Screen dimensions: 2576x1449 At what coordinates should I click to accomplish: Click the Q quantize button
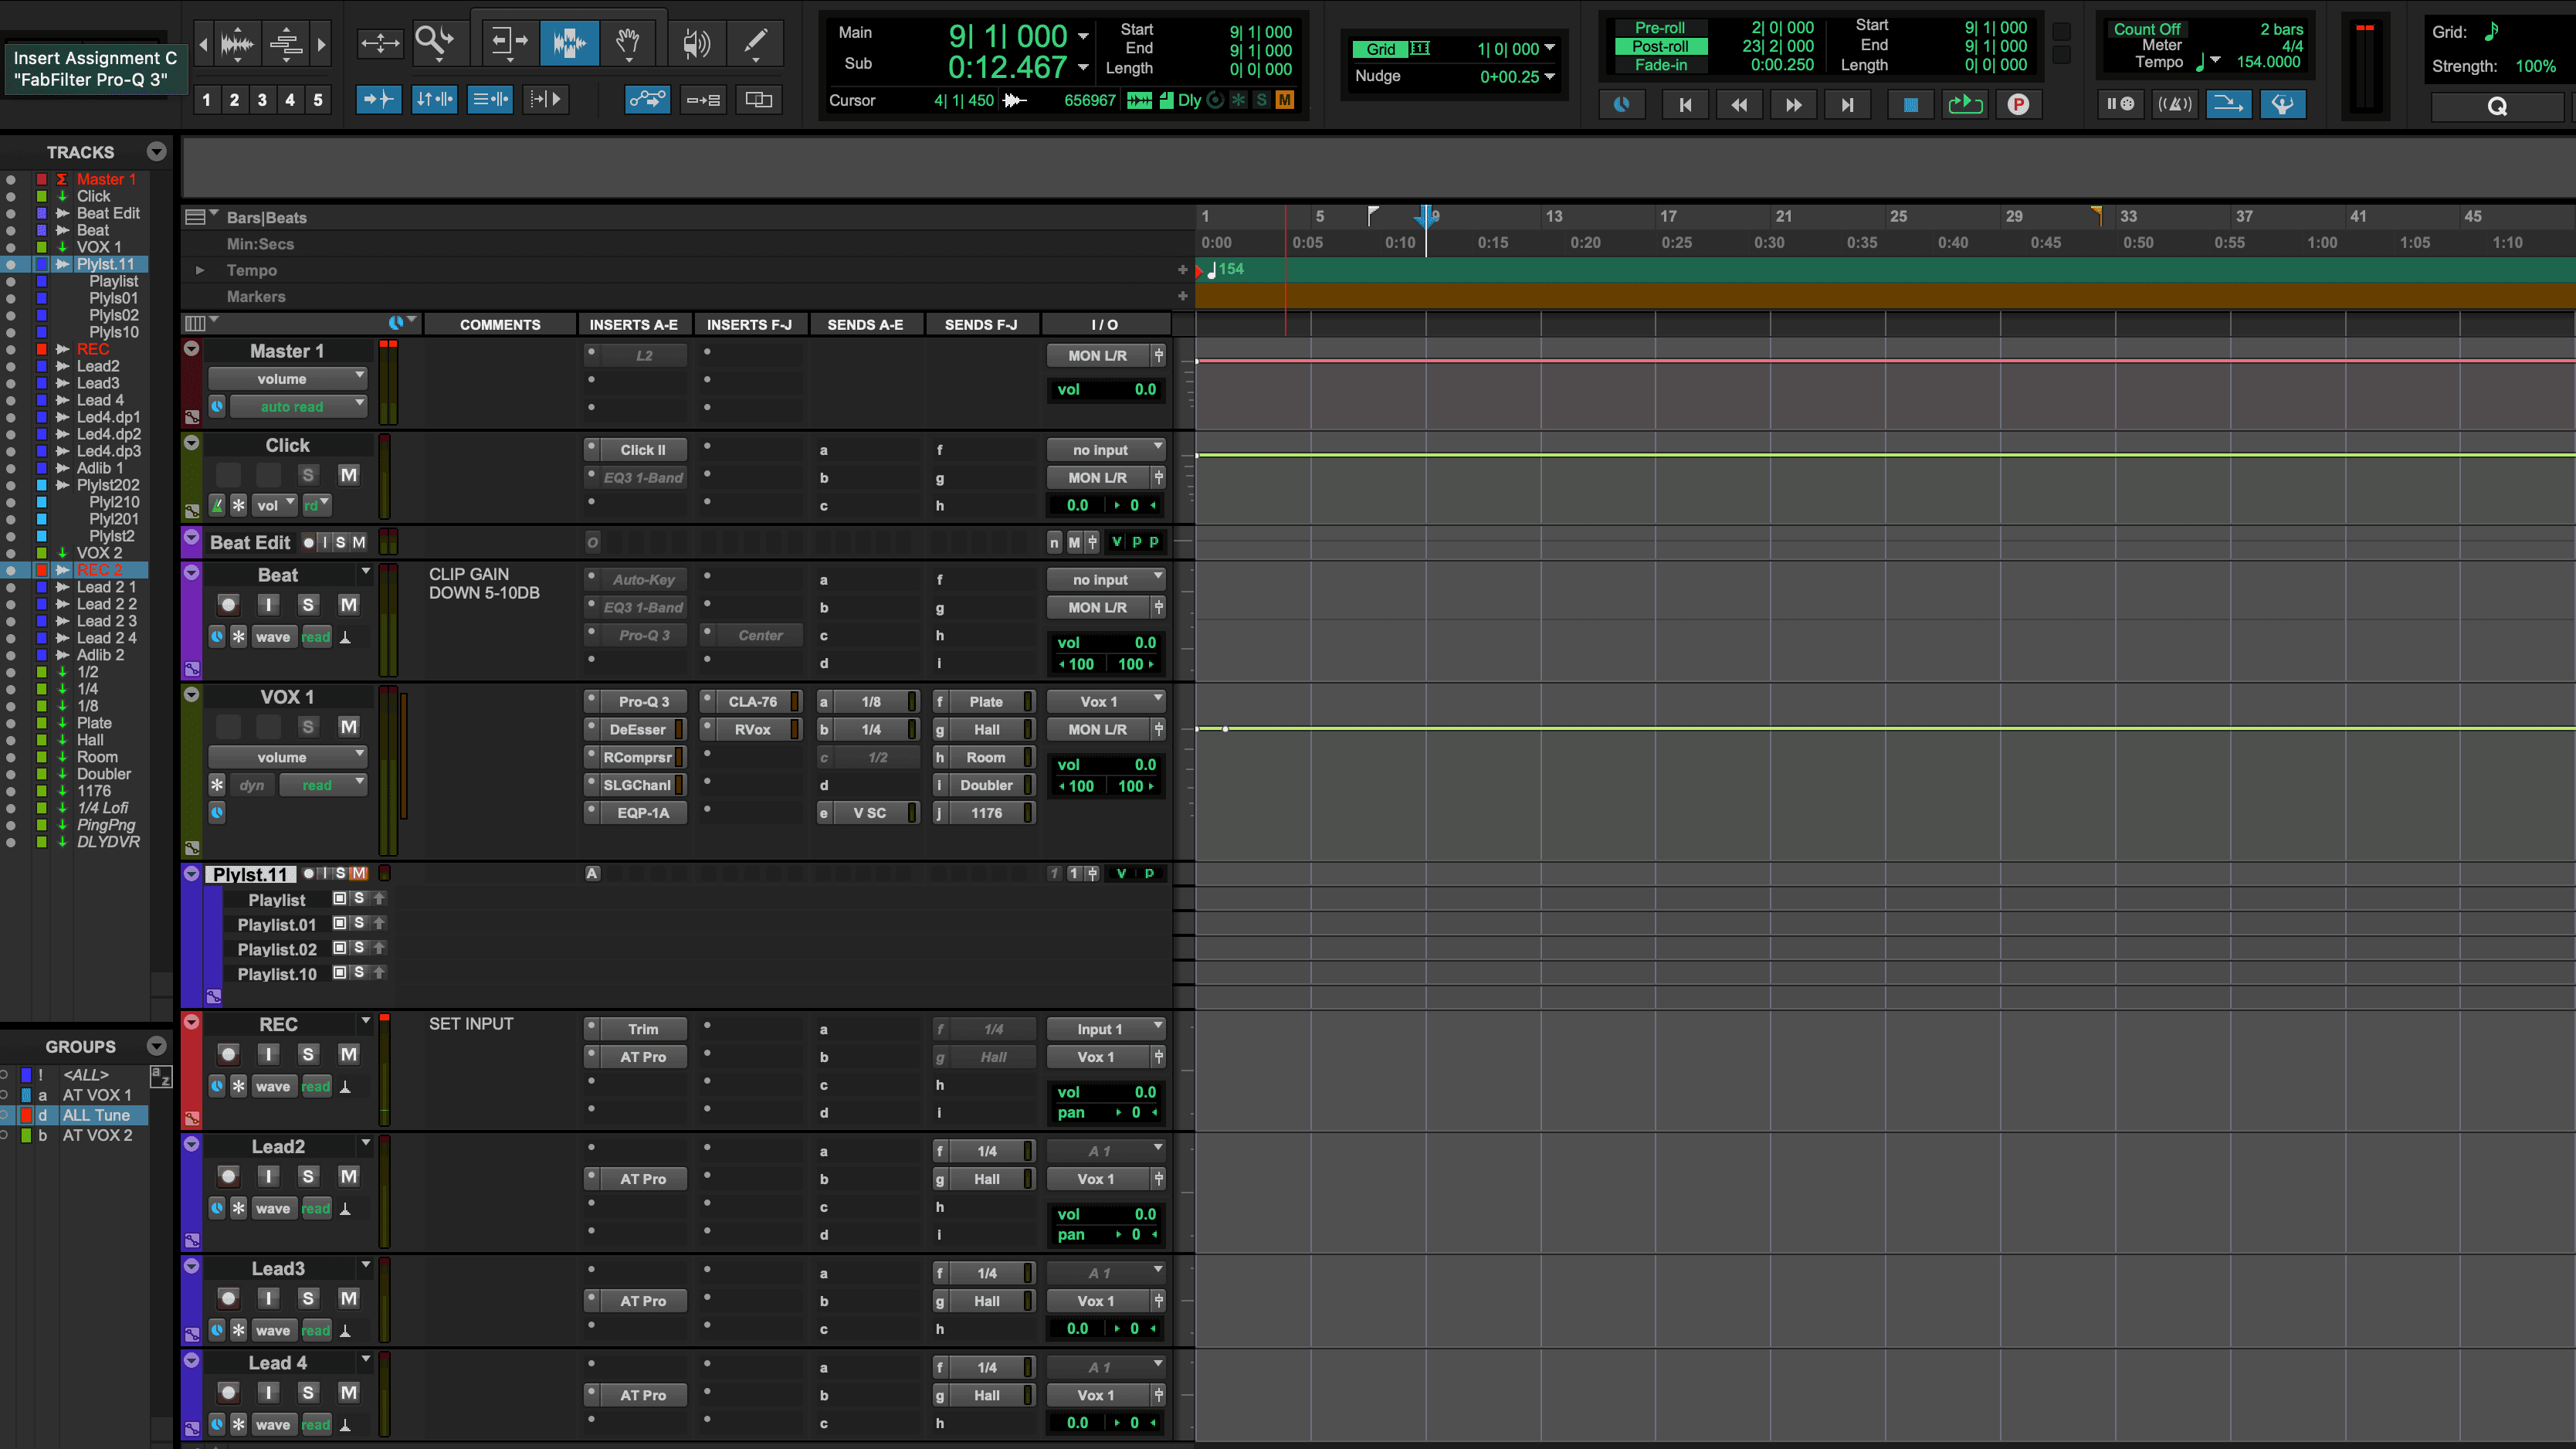click(2497, 106)
